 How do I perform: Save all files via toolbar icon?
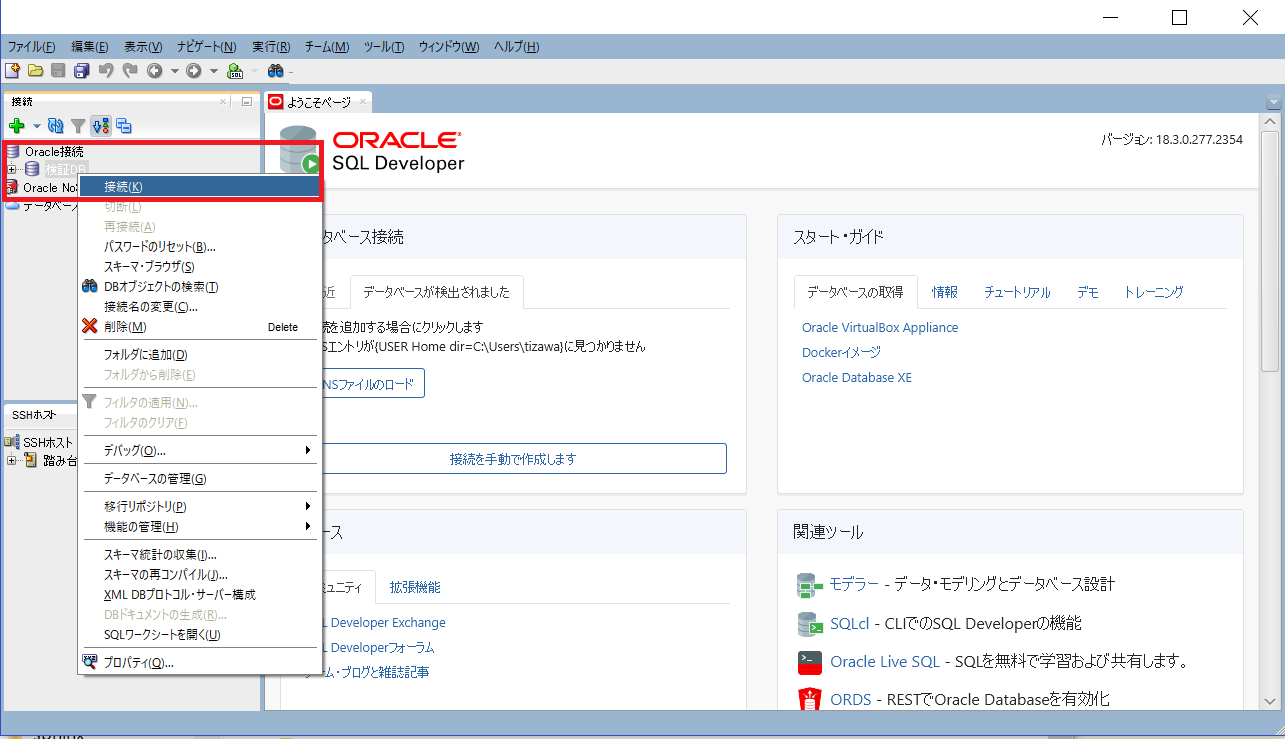[81, 70]
